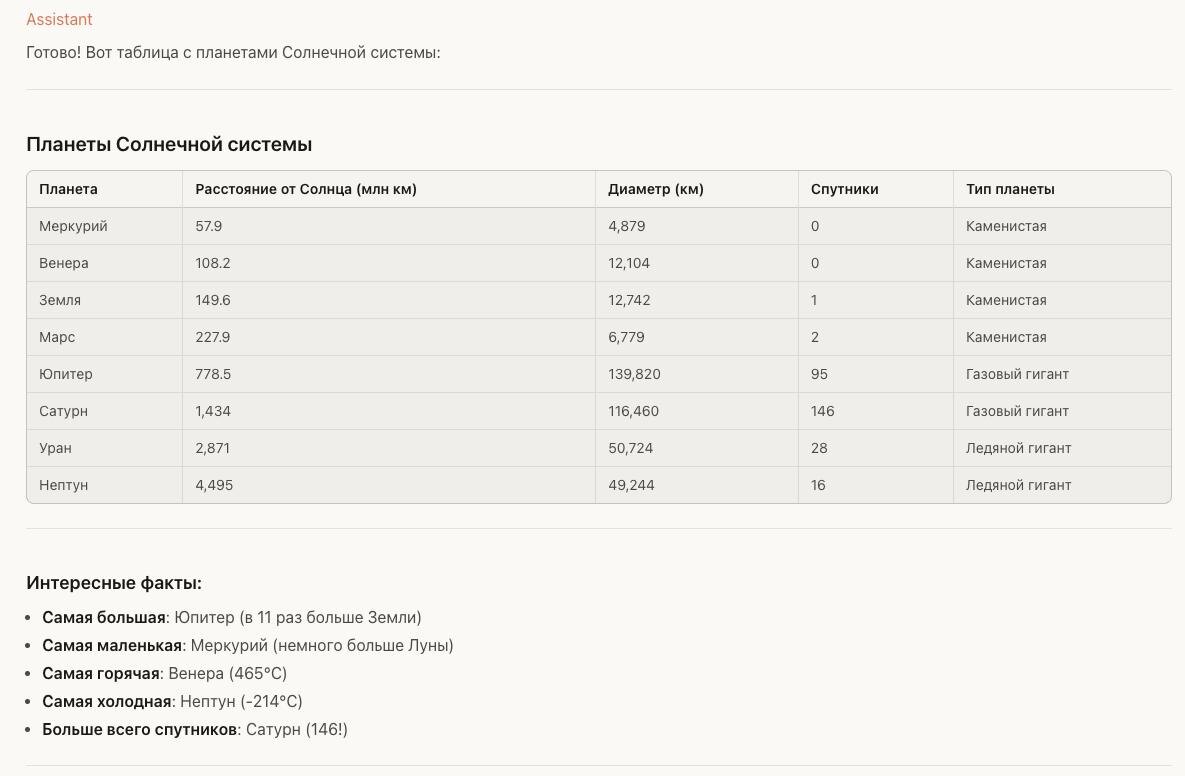This screenshot has width=1185, height=776.
Task: Click the "Assistant" label at the top
Action: click(59, 19)
